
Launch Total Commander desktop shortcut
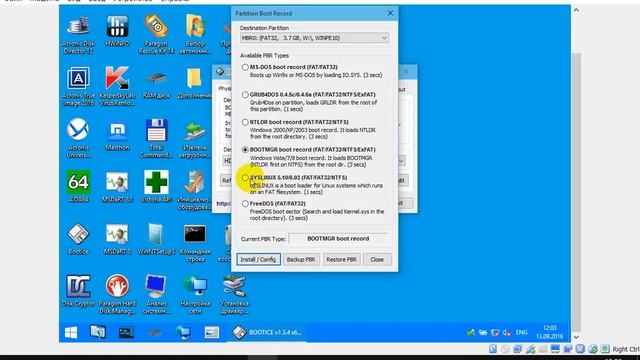click(x=156, y=138)
